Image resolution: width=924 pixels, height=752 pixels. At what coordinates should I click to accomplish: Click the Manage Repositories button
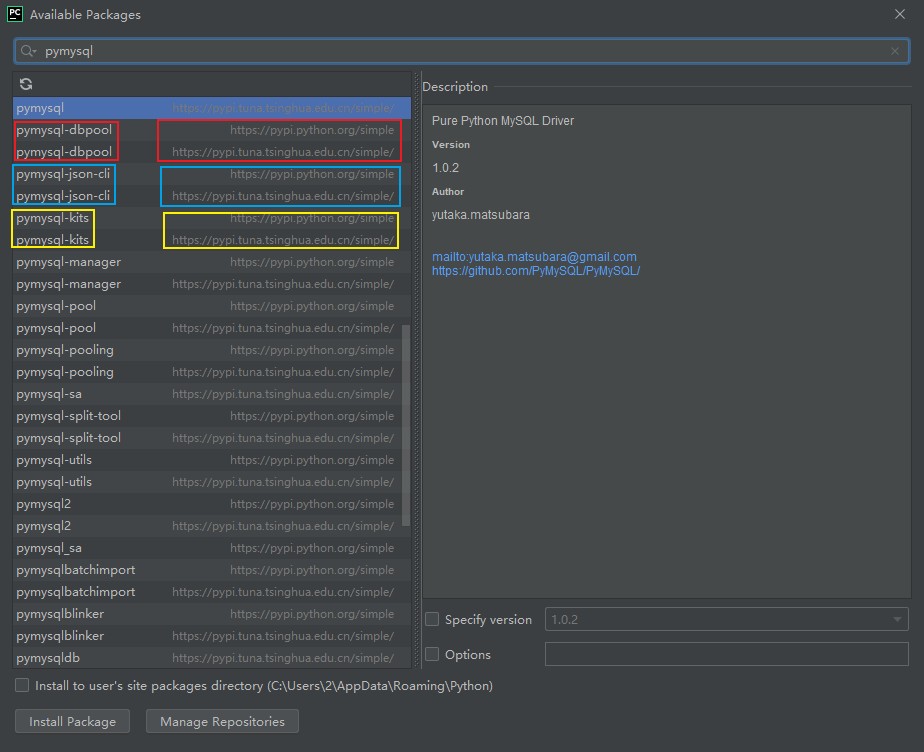tap(222, 721)
